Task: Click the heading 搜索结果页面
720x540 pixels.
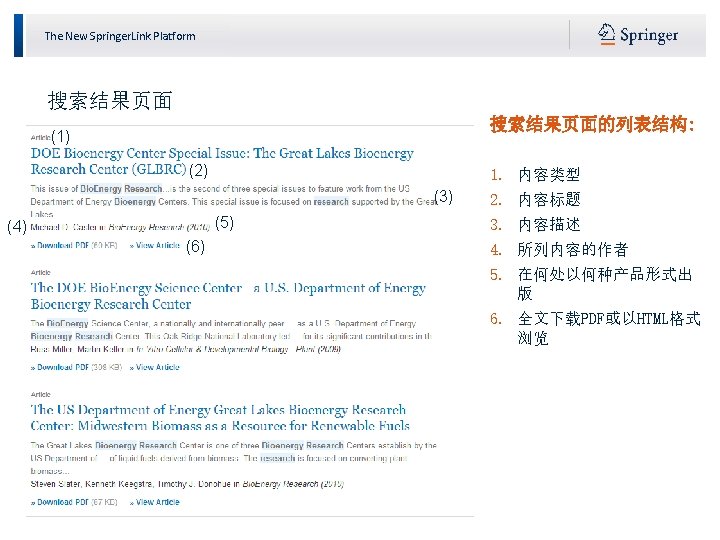Action: (x=110, y=101)
